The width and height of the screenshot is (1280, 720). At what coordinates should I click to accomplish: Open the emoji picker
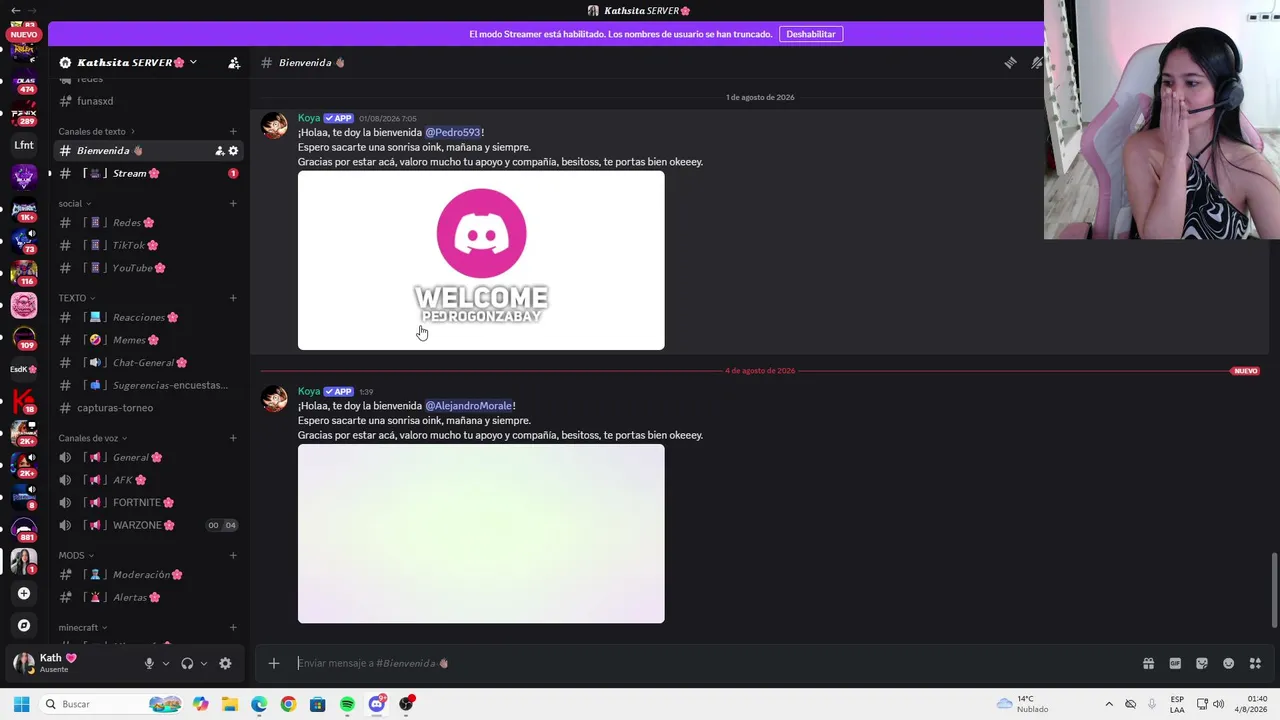1228,663
